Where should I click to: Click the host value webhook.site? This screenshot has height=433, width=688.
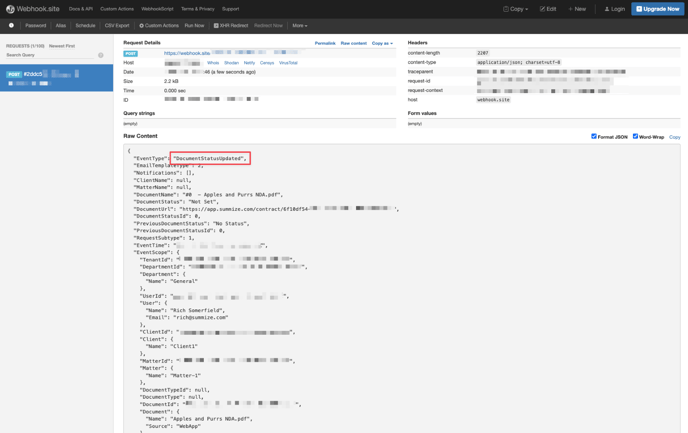(x=493, y=100)
